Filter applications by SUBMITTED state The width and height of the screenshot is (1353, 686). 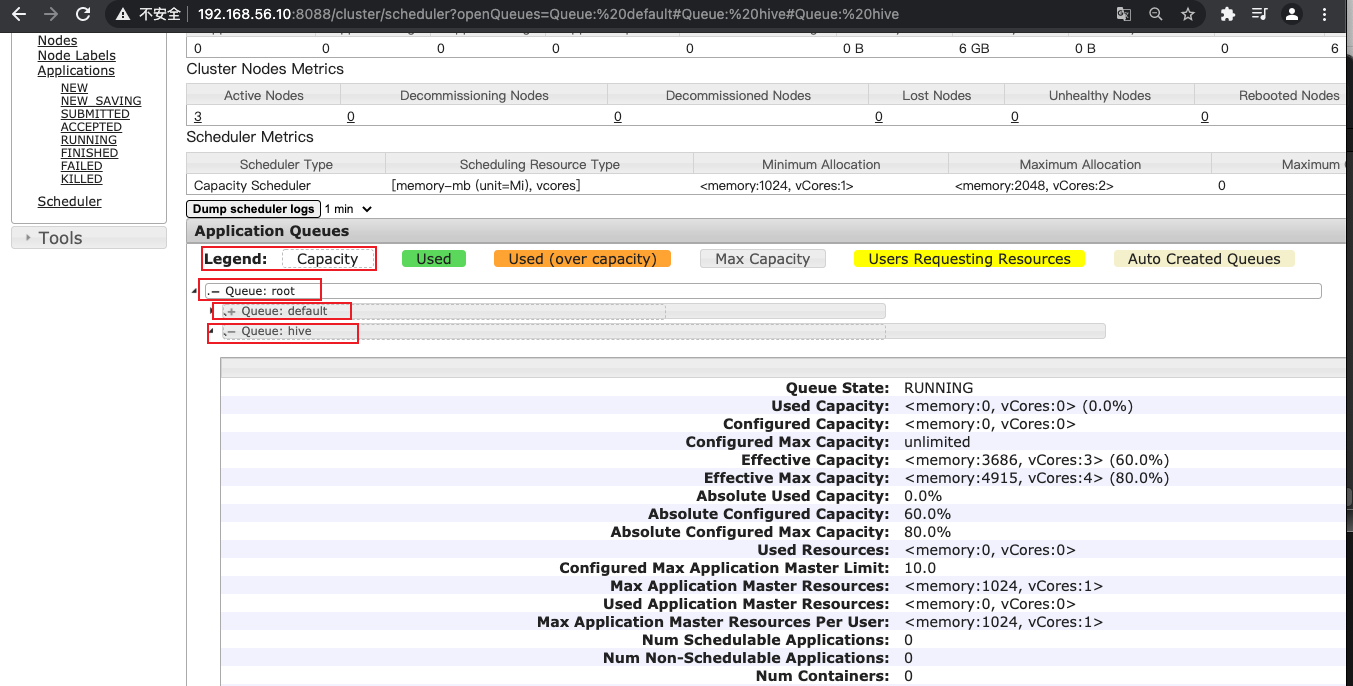coord(95,114)
